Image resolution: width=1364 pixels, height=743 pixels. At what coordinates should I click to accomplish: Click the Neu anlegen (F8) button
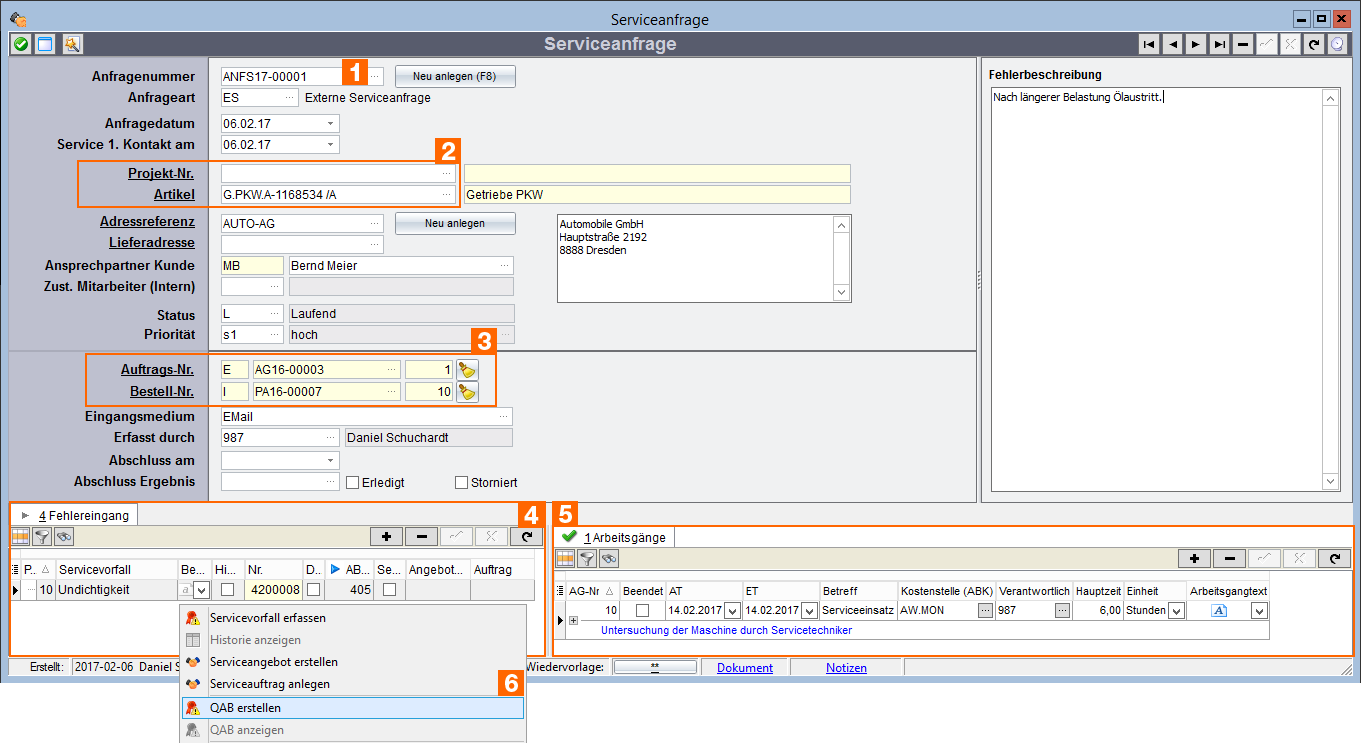(455, 77)
